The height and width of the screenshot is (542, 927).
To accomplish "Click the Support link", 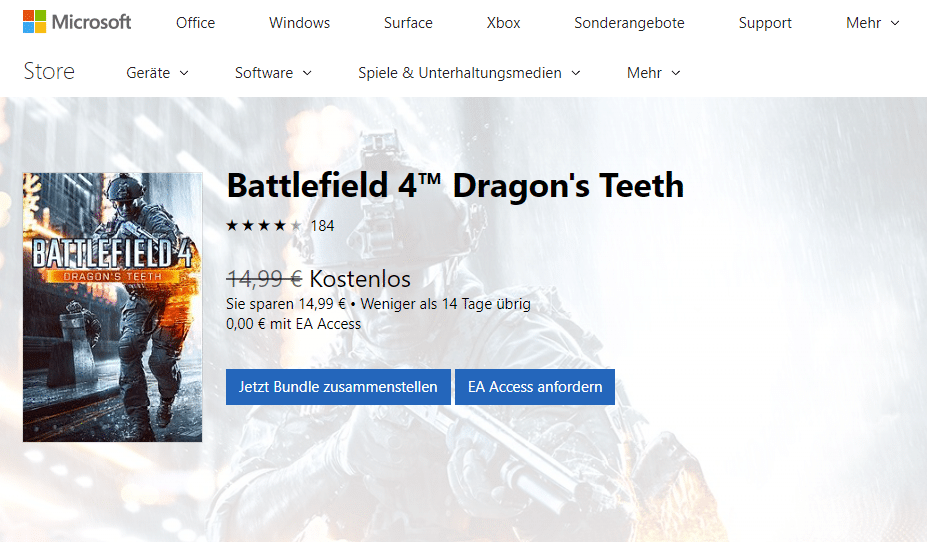I will [765, 23].
